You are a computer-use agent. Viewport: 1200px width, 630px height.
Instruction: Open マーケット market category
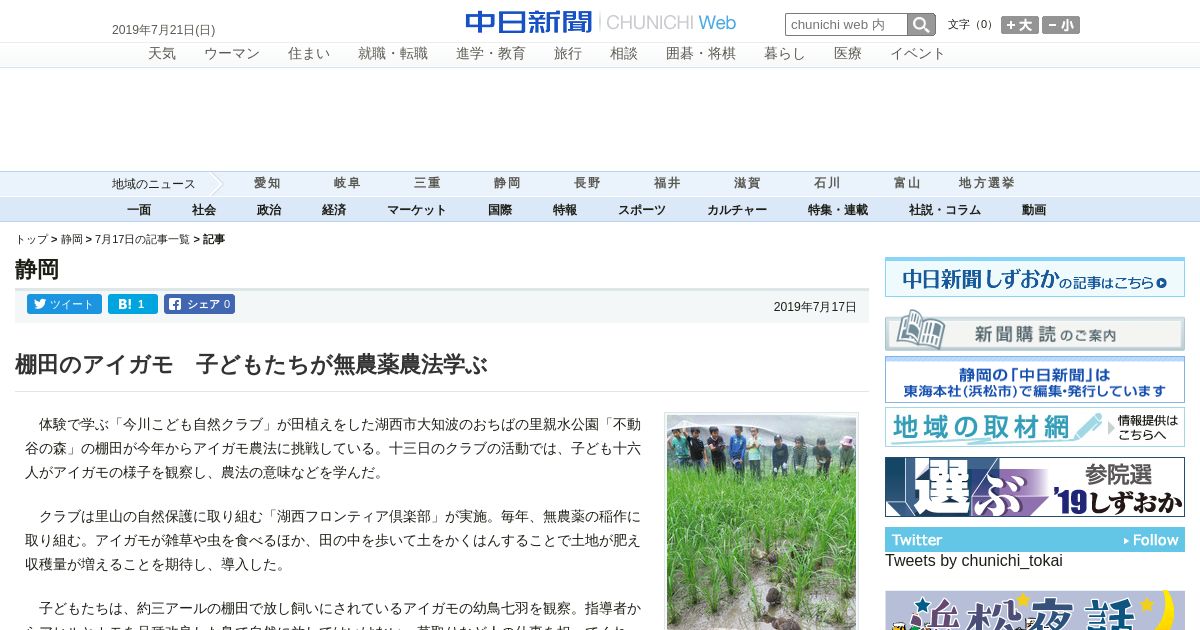click(x=417, y=210)
